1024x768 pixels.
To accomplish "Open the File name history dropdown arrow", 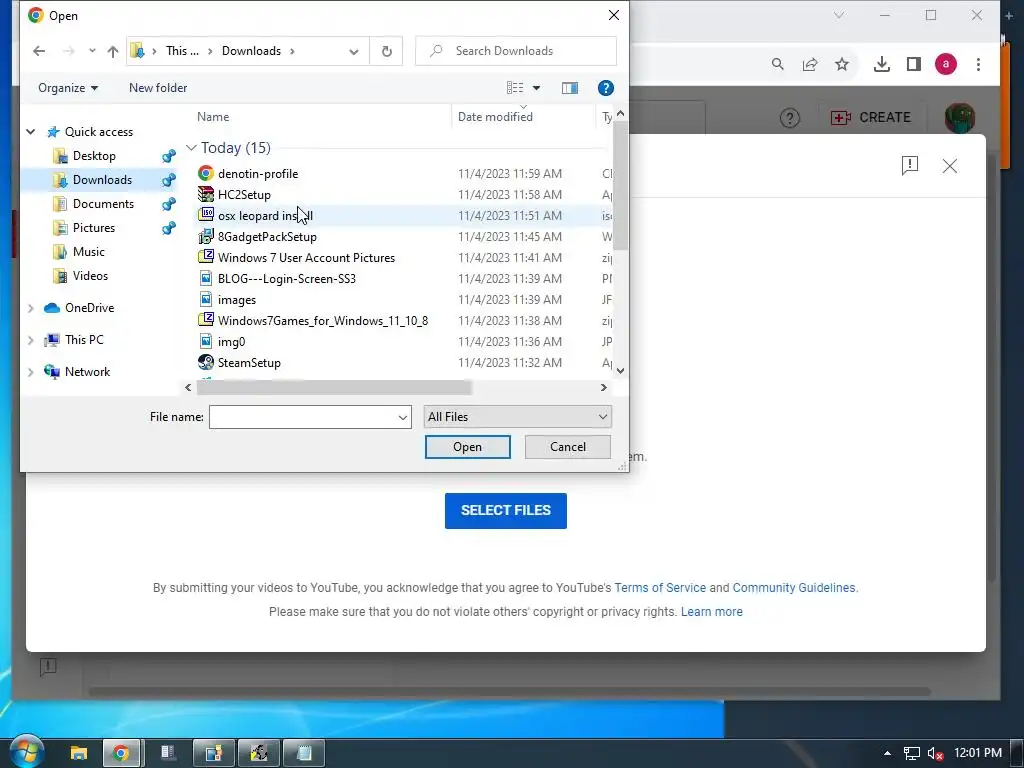I will pos(403,417).
